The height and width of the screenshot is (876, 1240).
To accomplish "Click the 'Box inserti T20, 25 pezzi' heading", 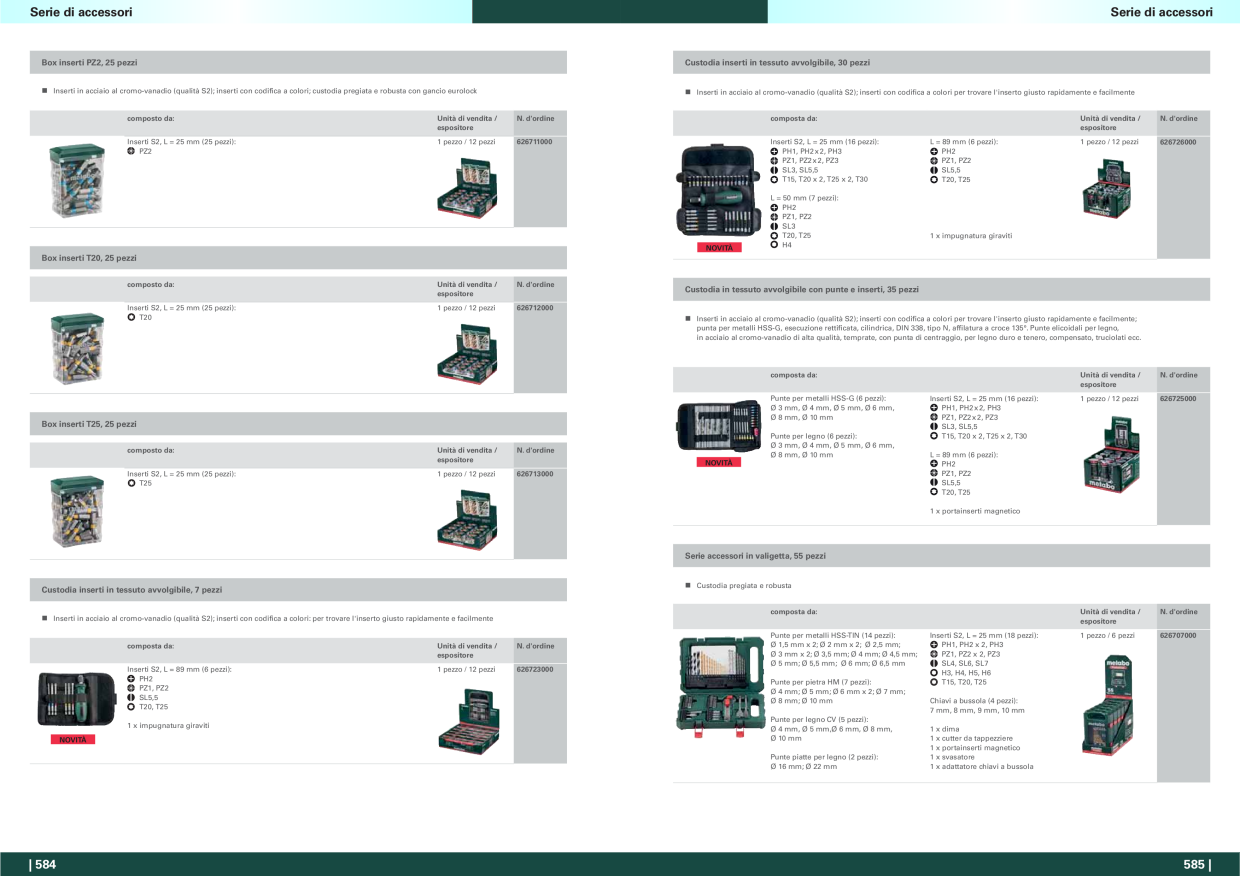I will (x=89, y=258).
